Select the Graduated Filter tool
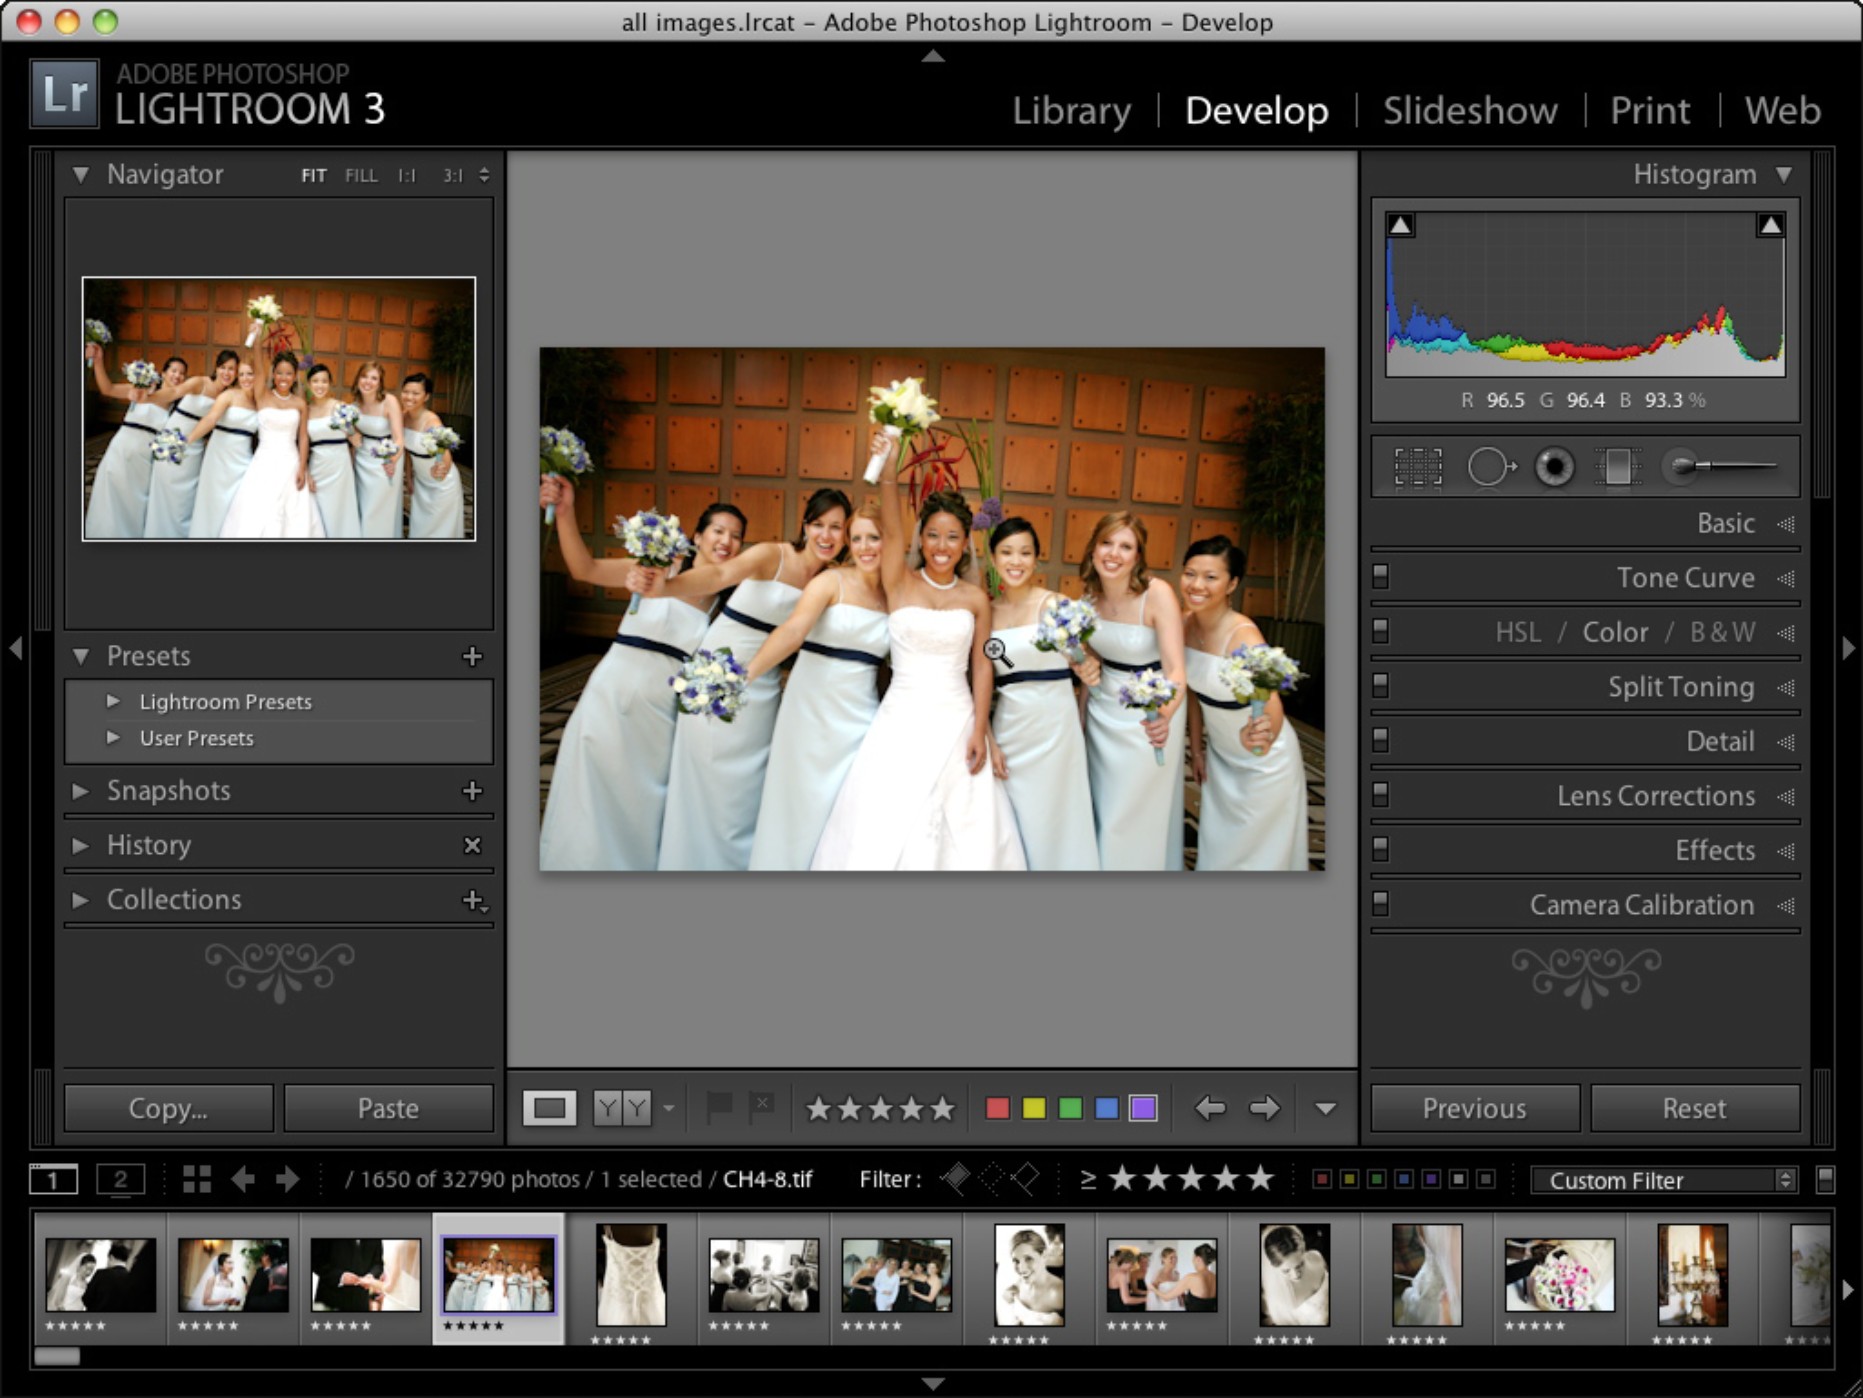Screen dimensions: 1863x1398 (x=1617, y=467)
